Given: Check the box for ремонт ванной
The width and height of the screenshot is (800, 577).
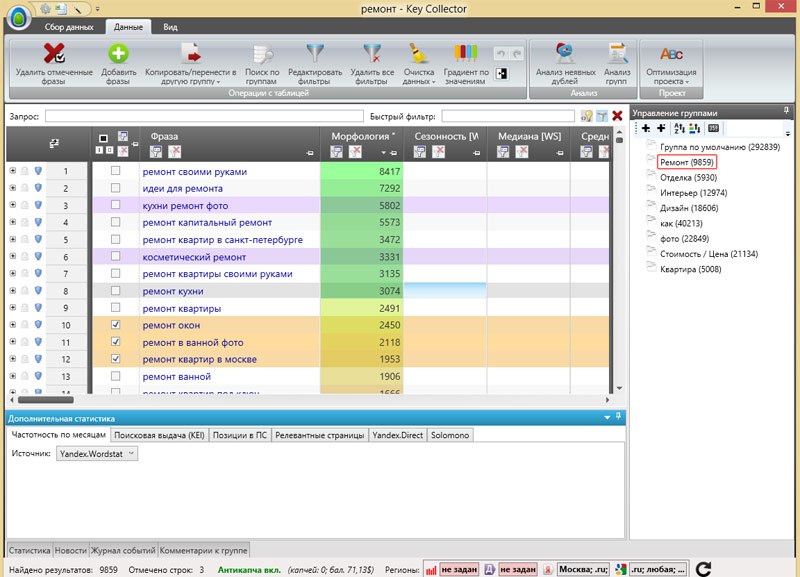Looking at the screenshot, I should click(116, 377).
